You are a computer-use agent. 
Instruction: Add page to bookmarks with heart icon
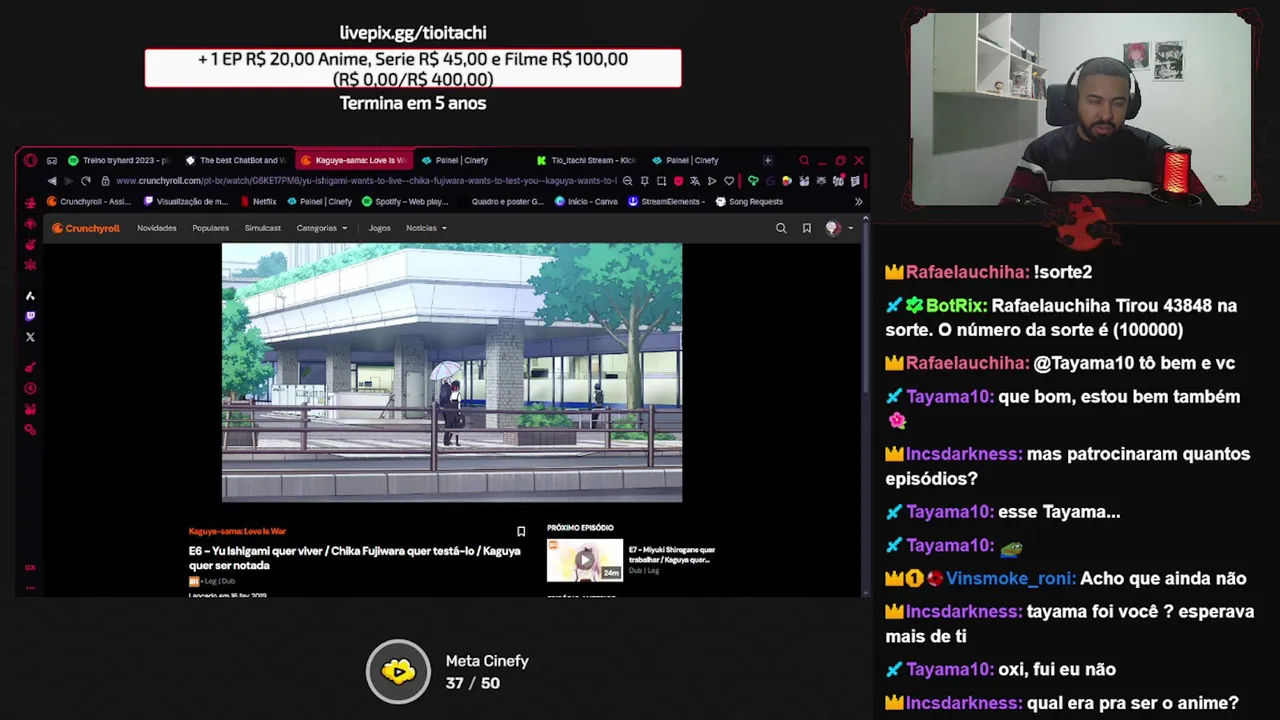(x=729, y=181)
